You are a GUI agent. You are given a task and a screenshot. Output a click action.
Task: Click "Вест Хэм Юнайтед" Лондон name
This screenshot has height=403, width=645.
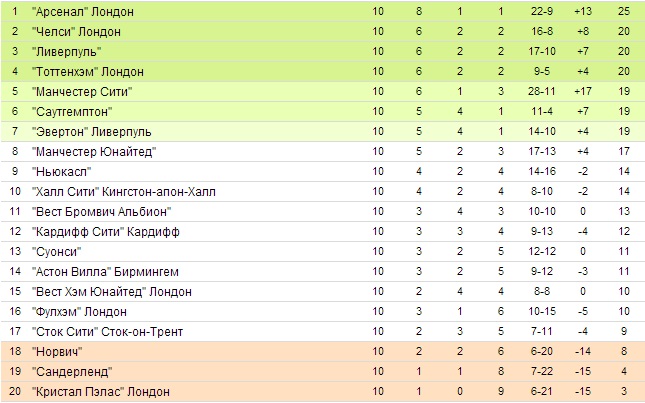[x=112, y=292]
